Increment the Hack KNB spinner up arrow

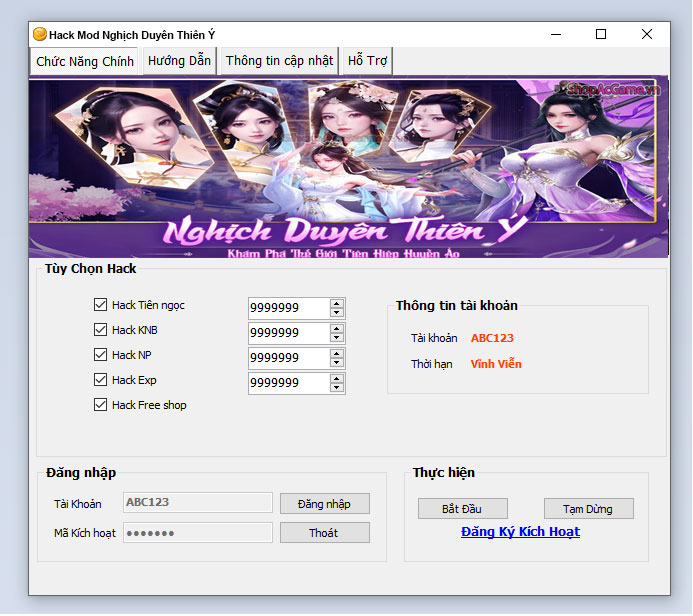pyautogui.click(x=337, y=329)
